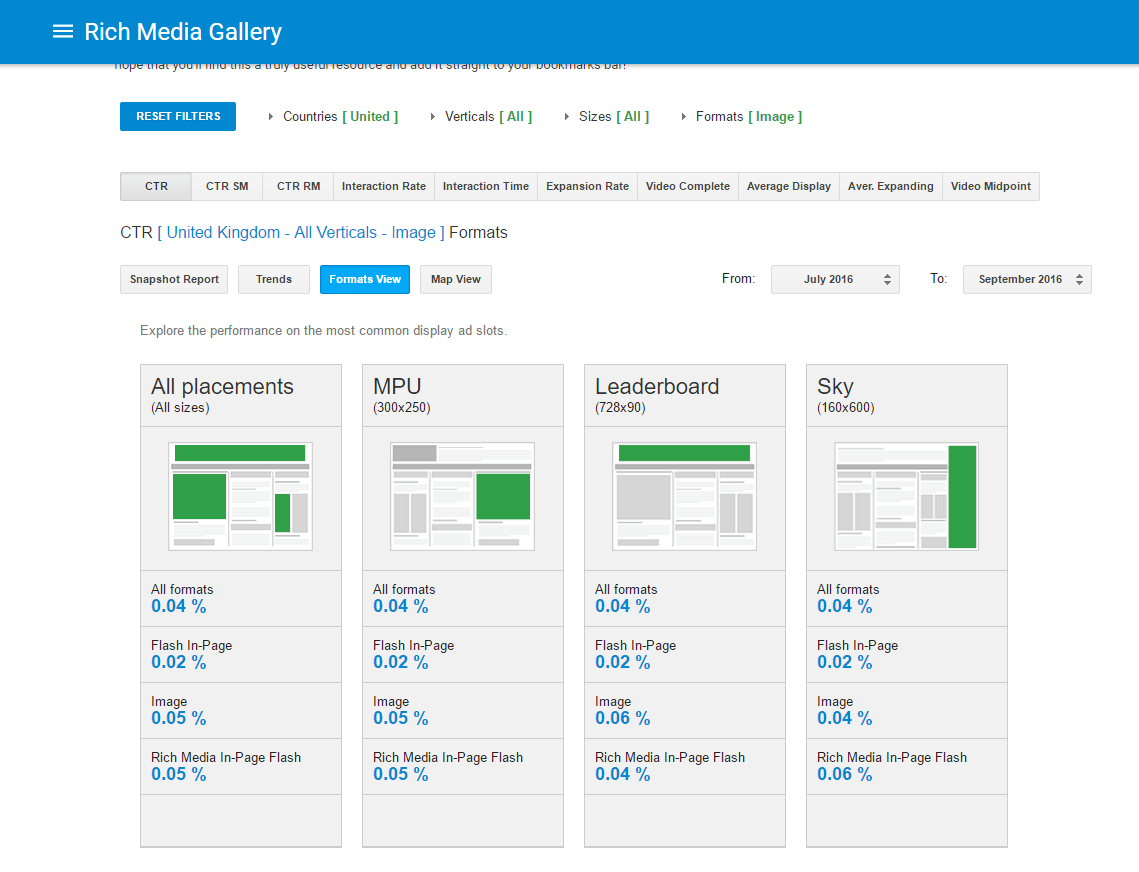Select the Video Complete tab
The image size is (1139, 872).
pos(687,186)
